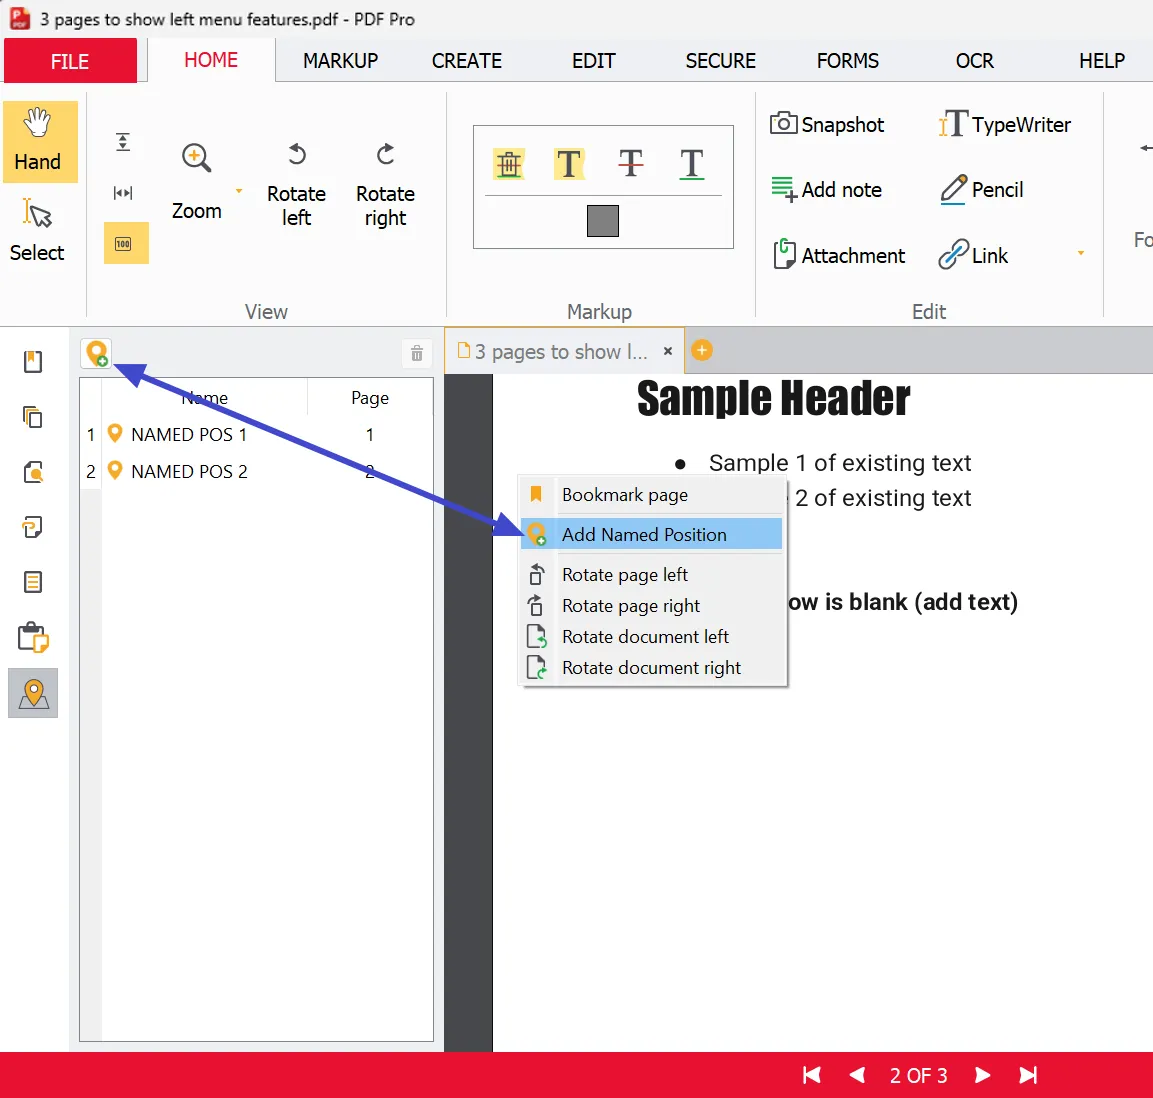Click the Link tool
The image size is (1153, 1098).
tap(973, 255)
